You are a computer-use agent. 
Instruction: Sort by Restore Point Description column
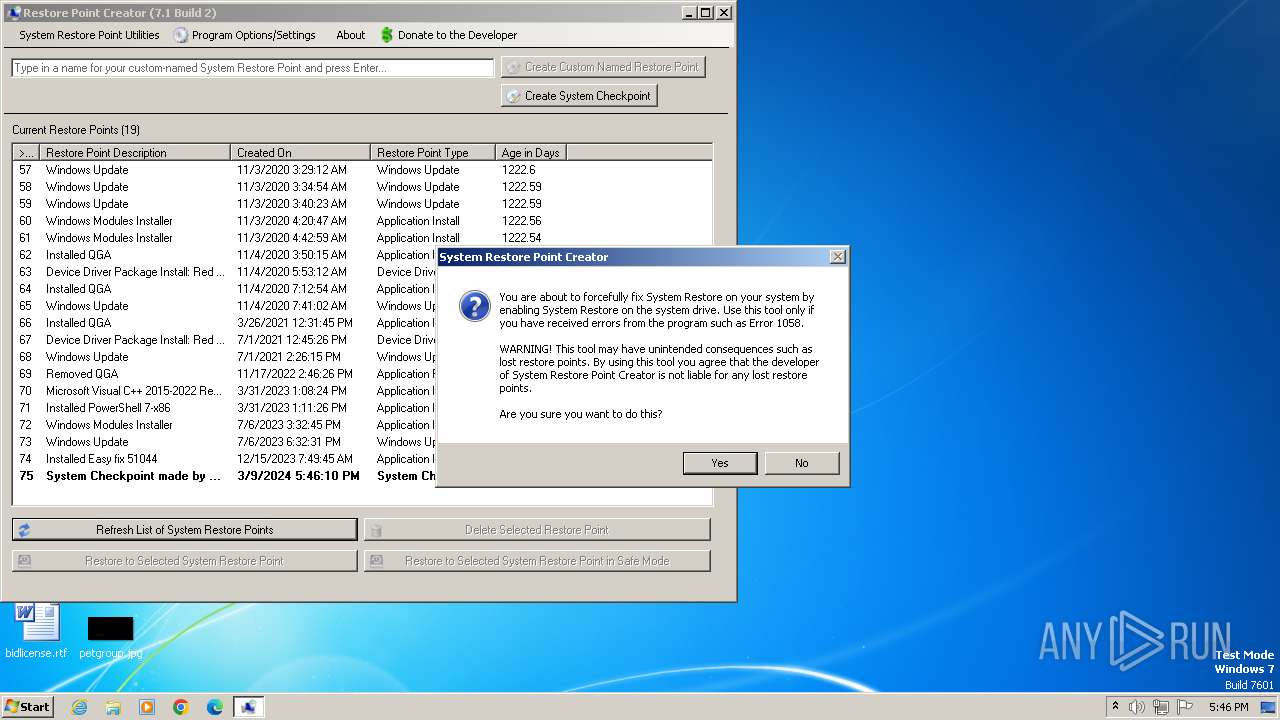coord(135,153)
